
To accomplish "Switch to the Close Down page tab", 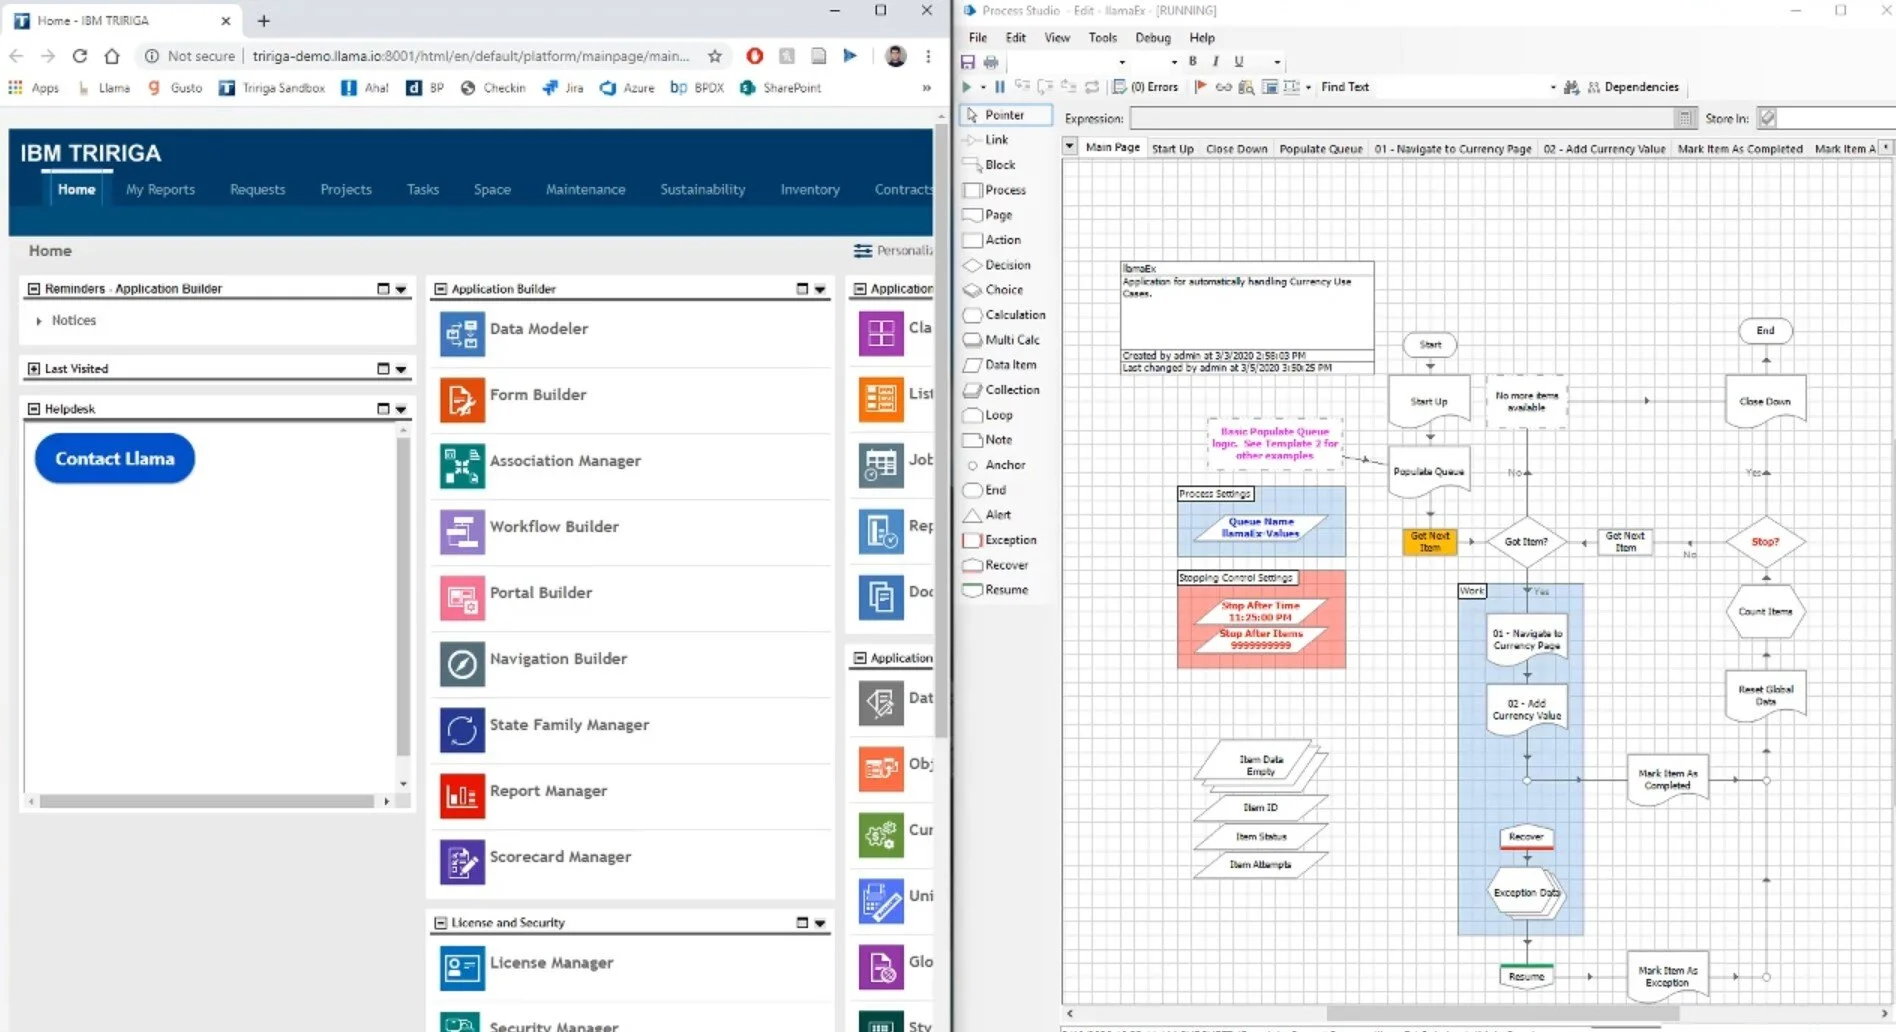I will click(1237, 148).
